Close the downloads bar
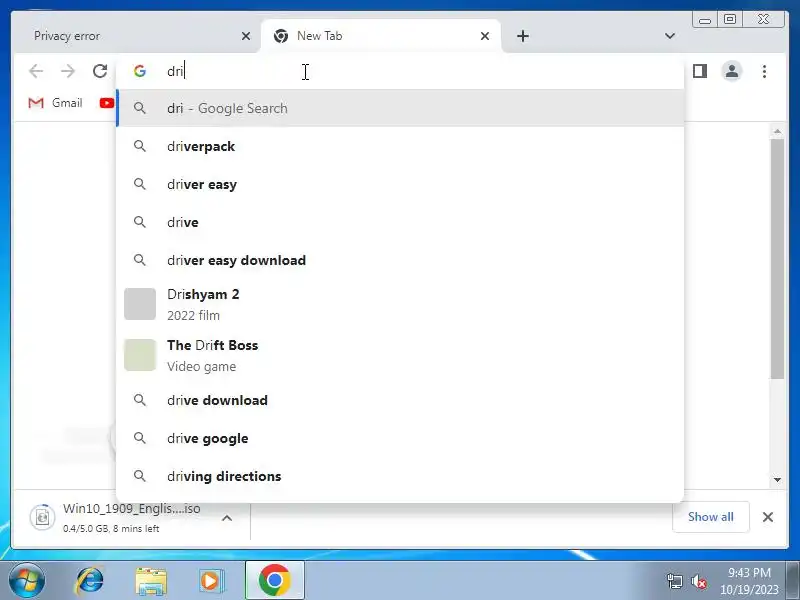Screen dimensions: 800x600 click(768, 517)
